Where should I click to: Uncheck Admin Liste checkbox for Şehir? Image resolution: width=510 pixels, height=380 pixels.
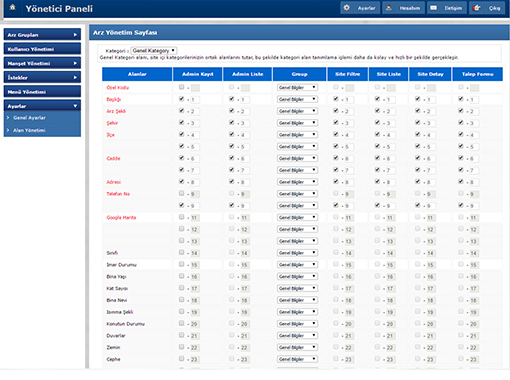click(x=232, y=122)
